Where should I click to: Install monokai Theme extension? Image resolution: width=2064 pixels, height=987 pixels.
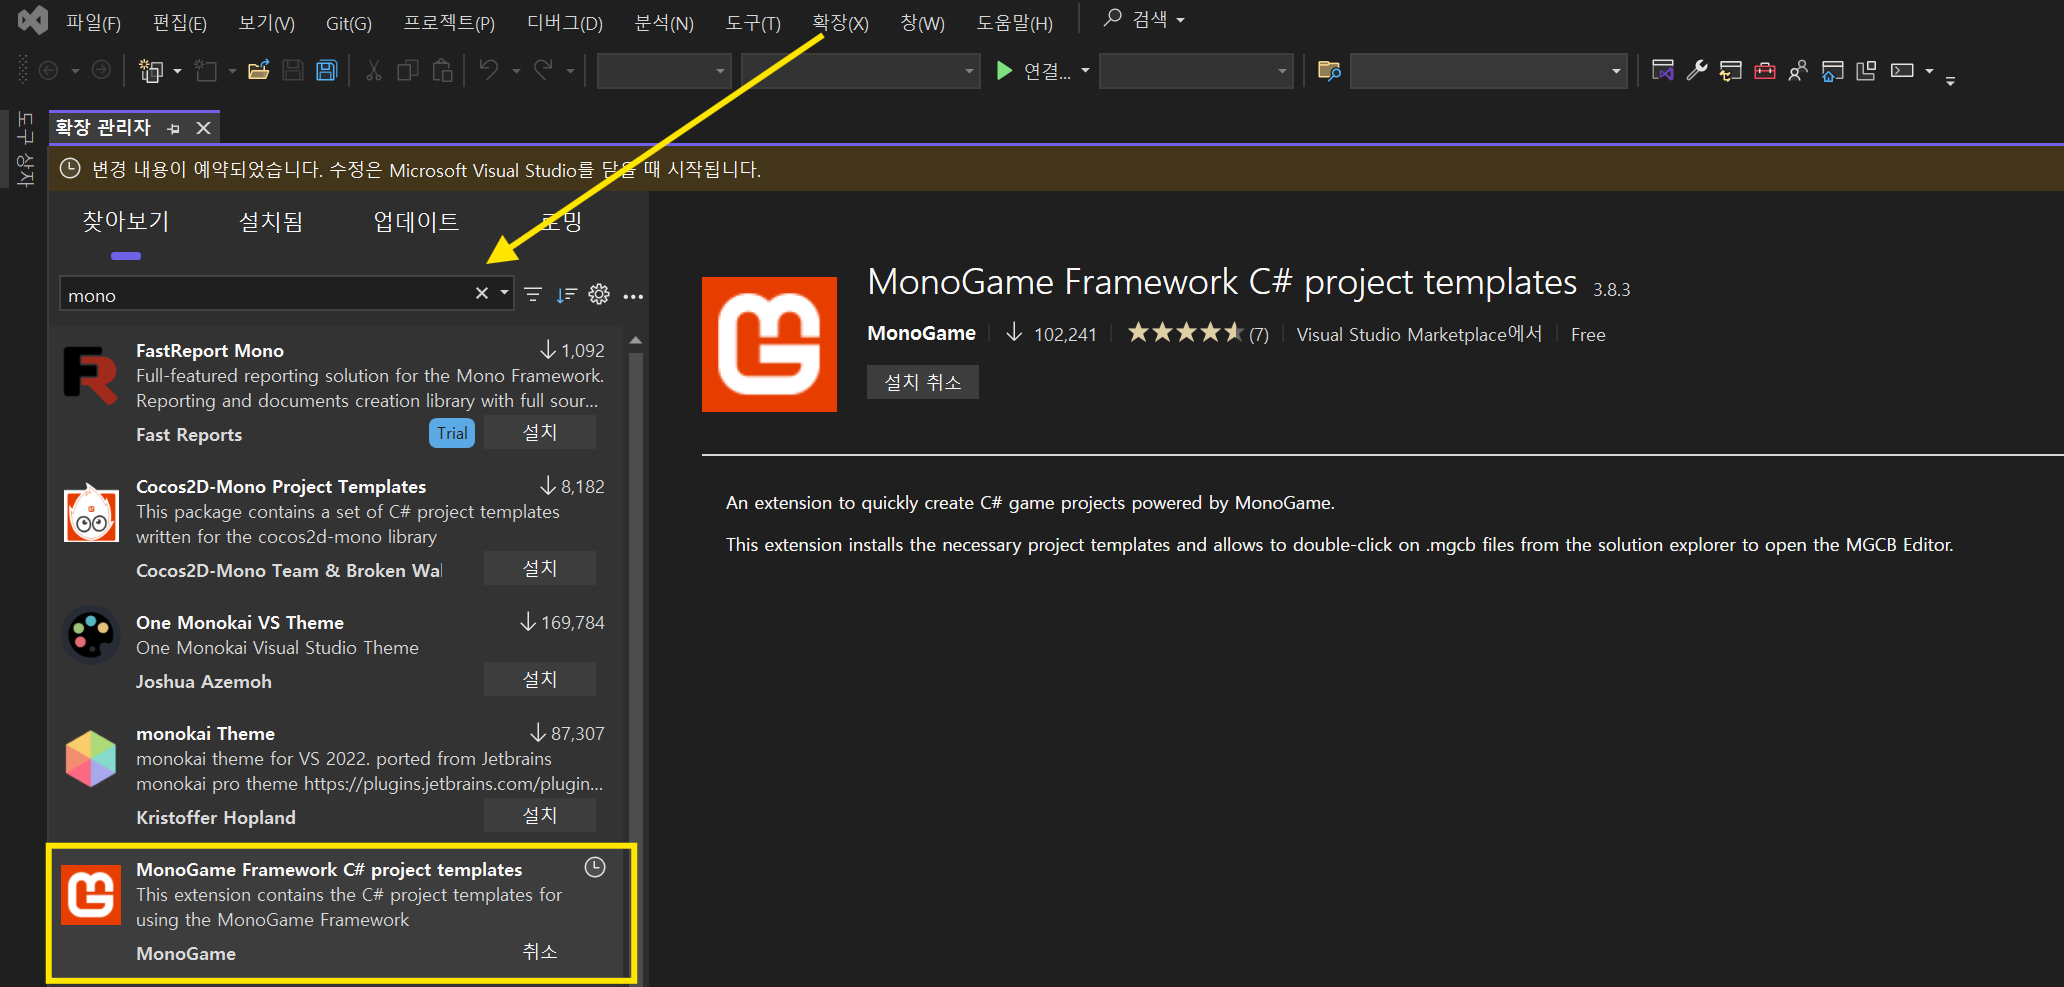(x=540, y=815)
